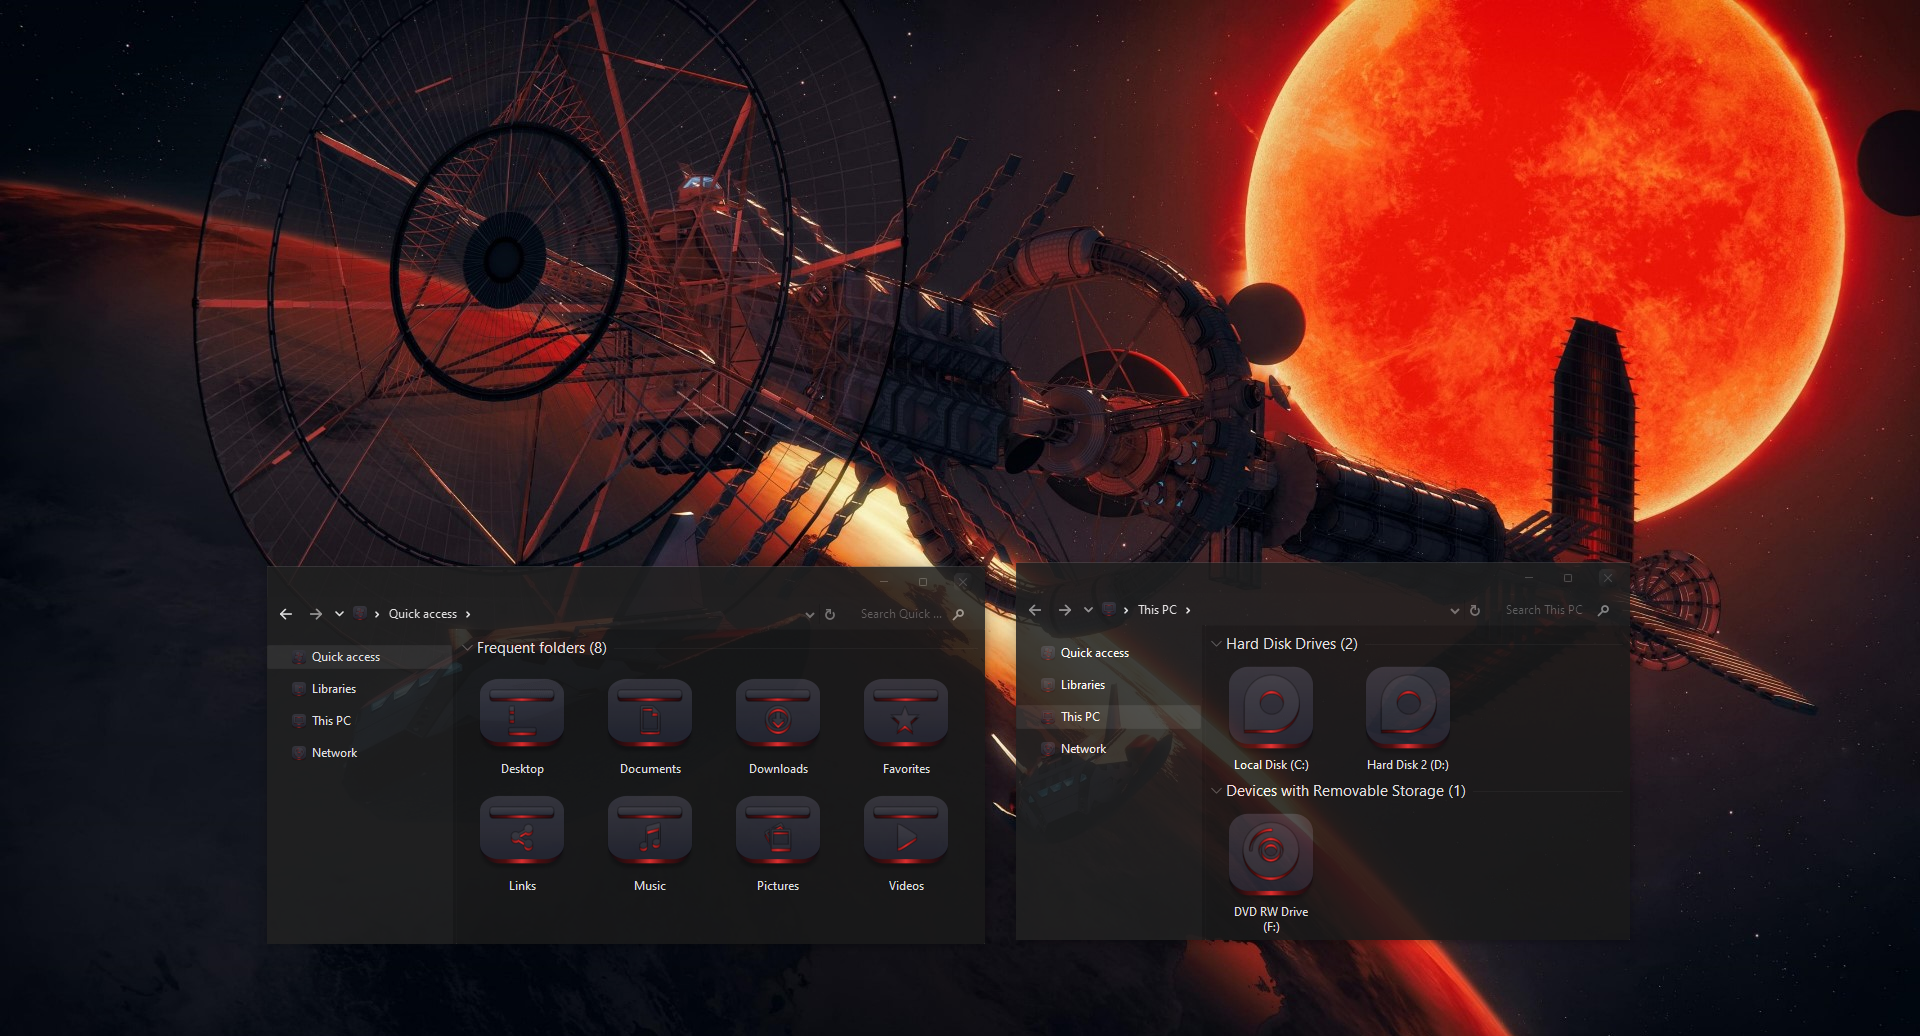Collapse the Hard Disk Drives group
Viewport: 1920px width, 1036px height.
1216,644
